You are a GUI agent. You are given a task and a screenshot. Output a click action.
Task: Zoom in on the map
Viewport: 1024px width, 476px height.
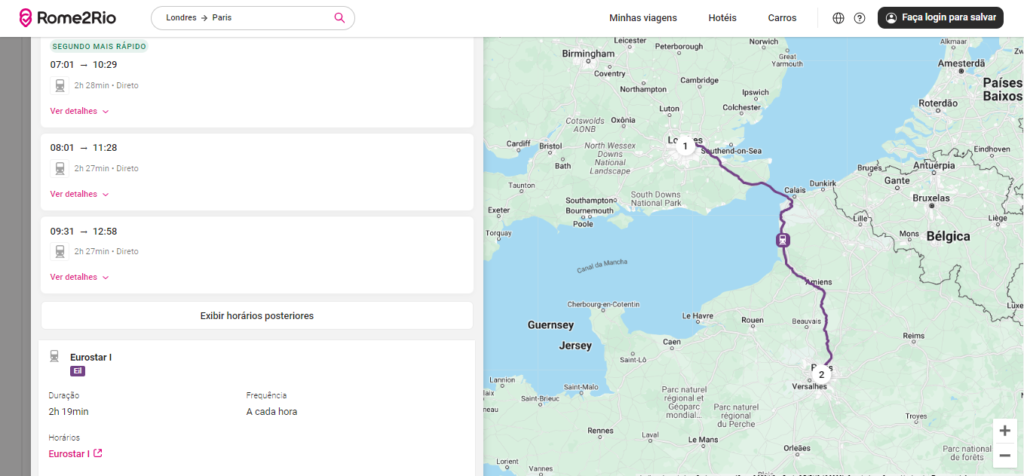(x=1004, y=430)
